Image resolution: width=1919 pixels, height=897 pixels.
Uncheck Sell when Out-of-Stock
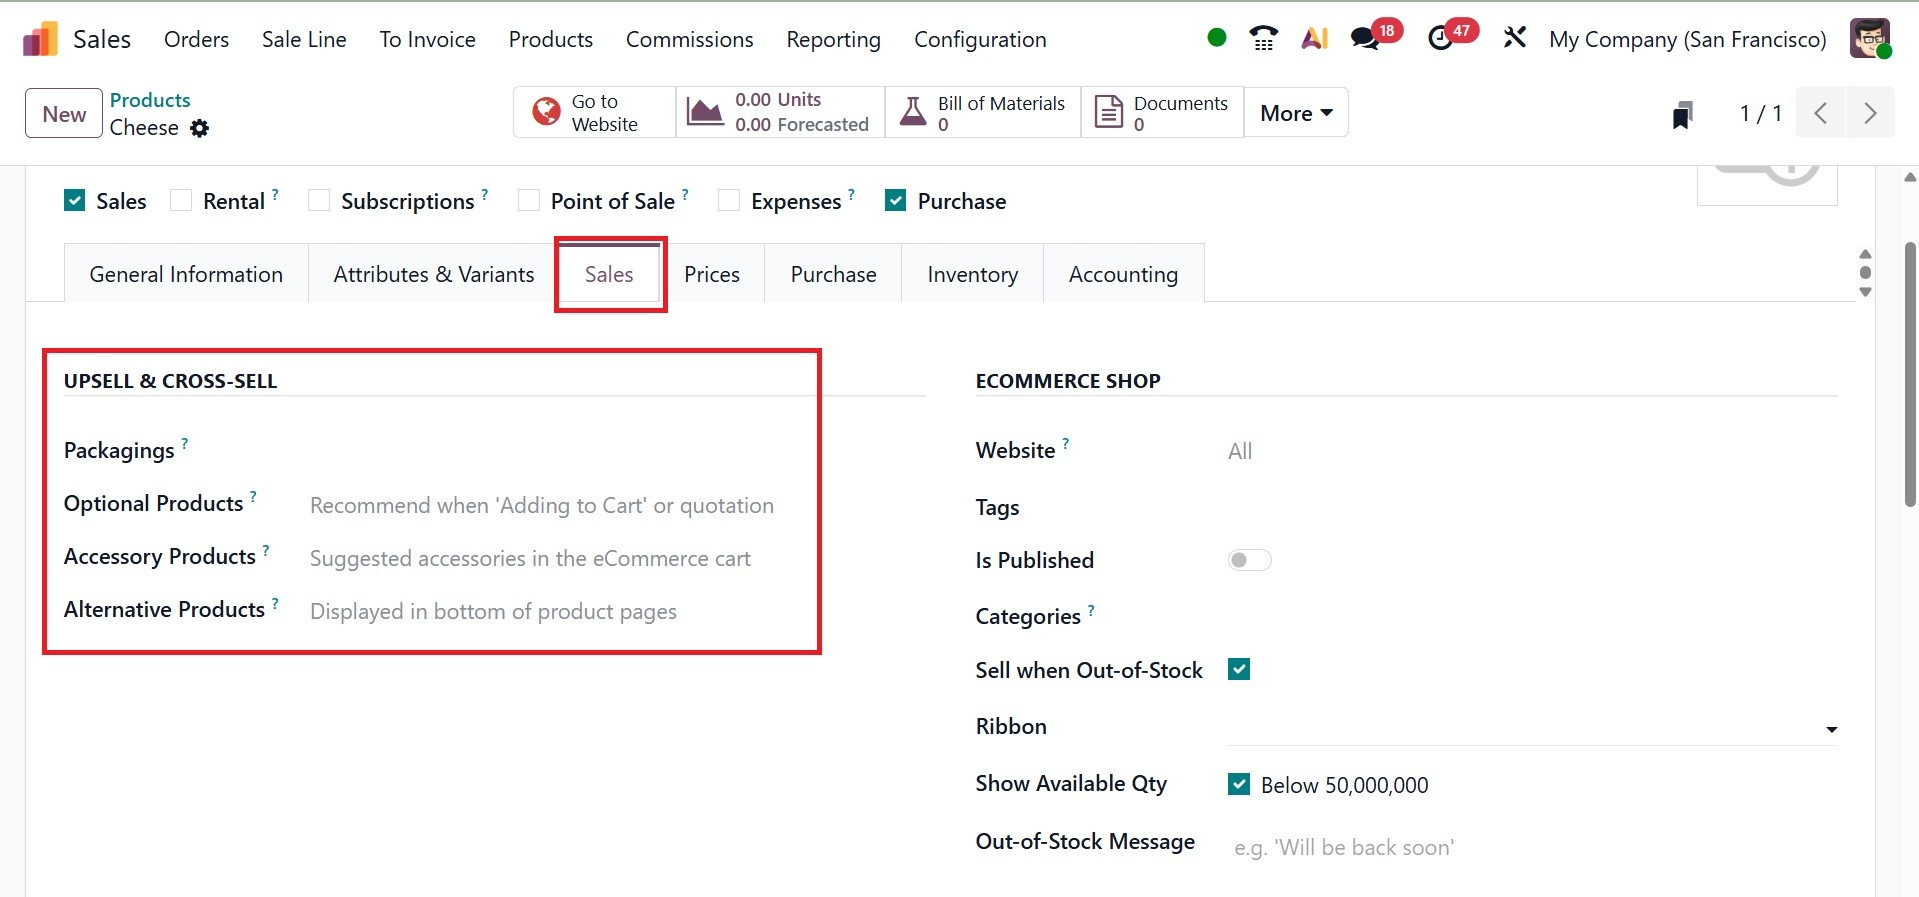tap(1239, 670)
